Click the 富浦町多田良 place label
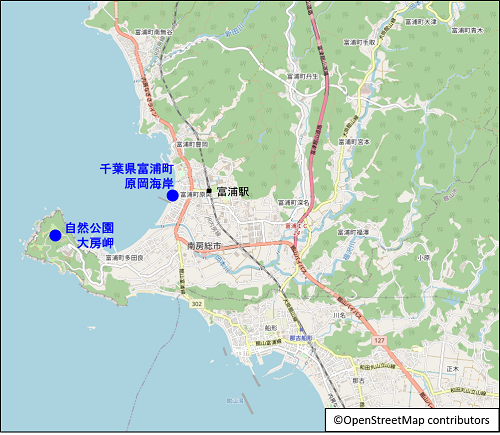Viewport: 500px width, 435px height. [x=125, y=258]
